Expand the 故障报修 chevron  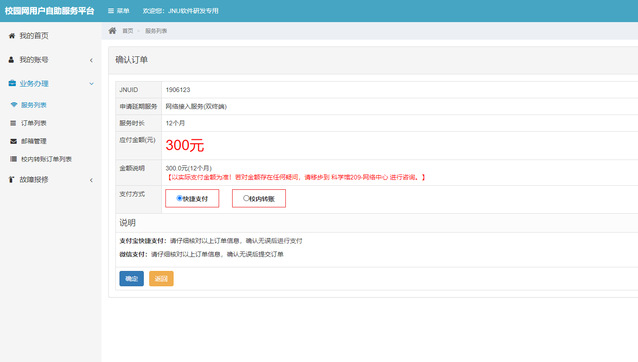pyautogui.click(x=91, y=180)
